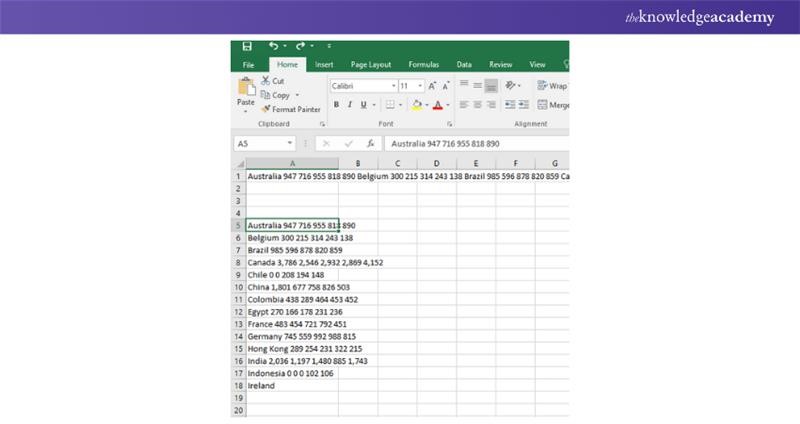Increase font size with the larger A icon
This screenshot has width=800, height=424.
tap(433, 86)
